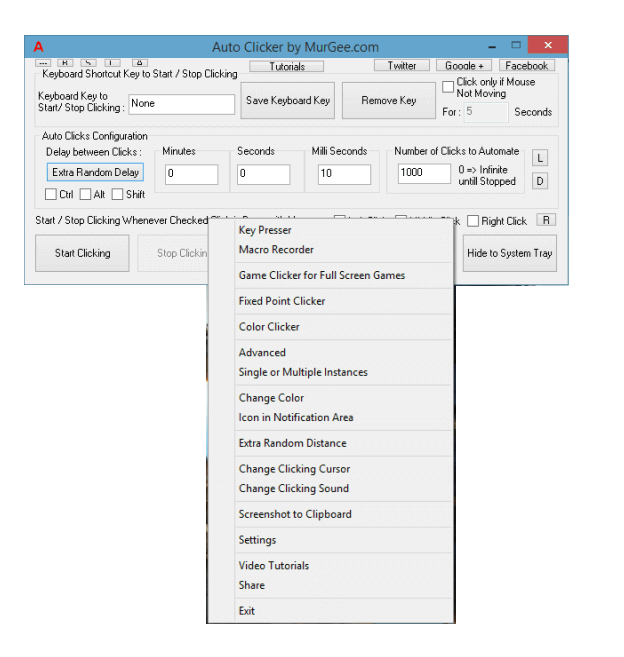Open Fixed Point Clicker menu entry
Viewport: 624px width, 657px height.
[282, 301]
